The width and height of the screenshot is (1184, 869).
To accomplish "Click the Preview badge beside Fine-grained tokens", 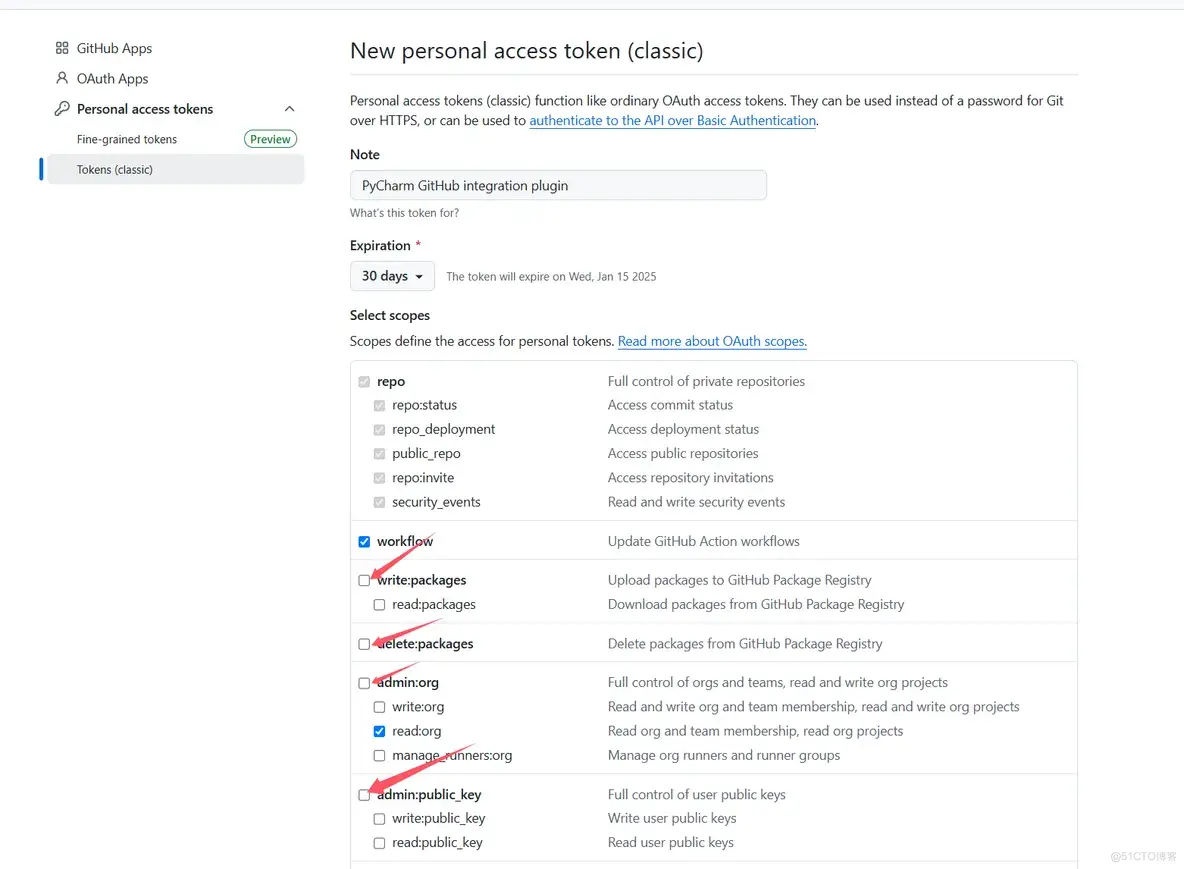I will pos(270,139).
